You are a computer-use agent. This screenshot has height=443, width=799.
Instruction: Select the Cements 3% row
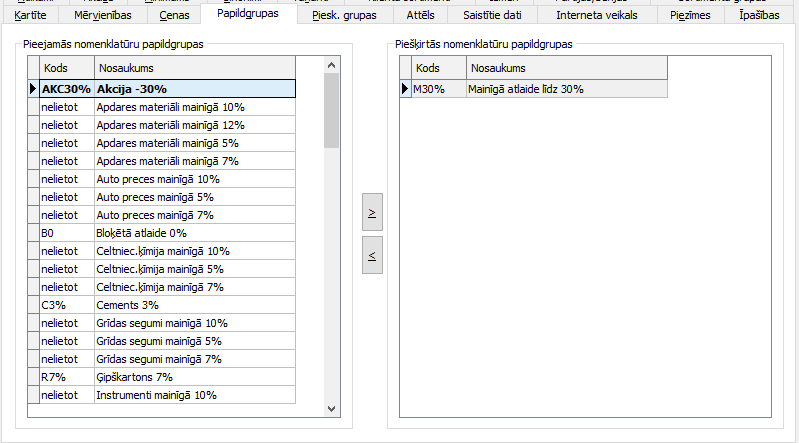coord(195,305)
